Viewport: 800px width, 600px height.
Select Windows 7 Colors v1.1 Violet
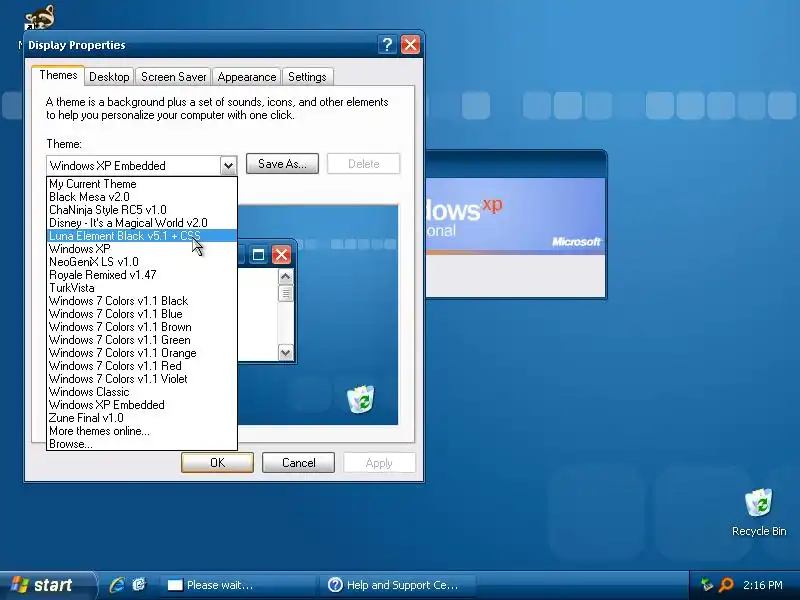[142, 379]
